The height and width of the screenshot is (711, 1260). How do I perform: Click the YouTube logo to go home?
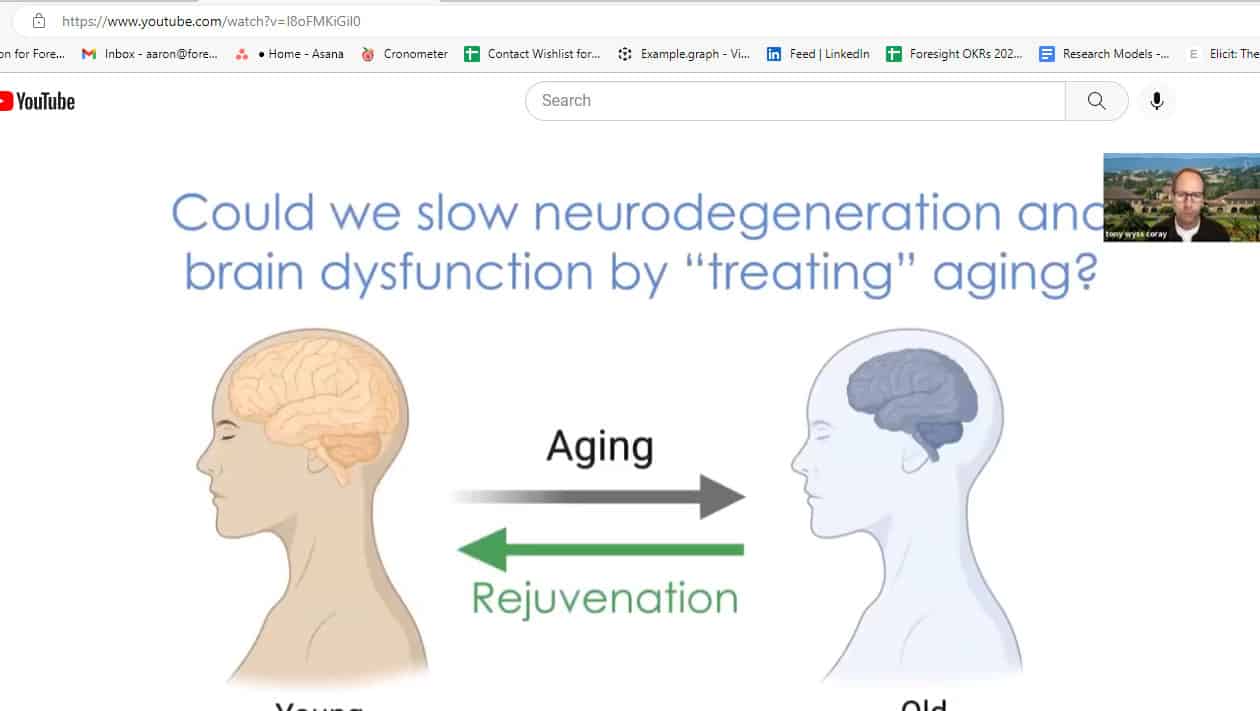coord(38,101)
